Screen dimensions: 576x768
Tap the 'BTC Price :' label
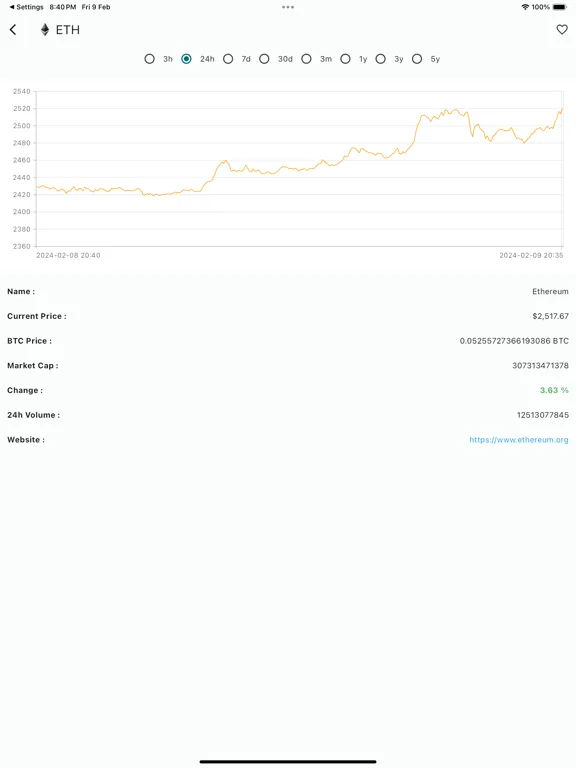[x=29, y=341]
